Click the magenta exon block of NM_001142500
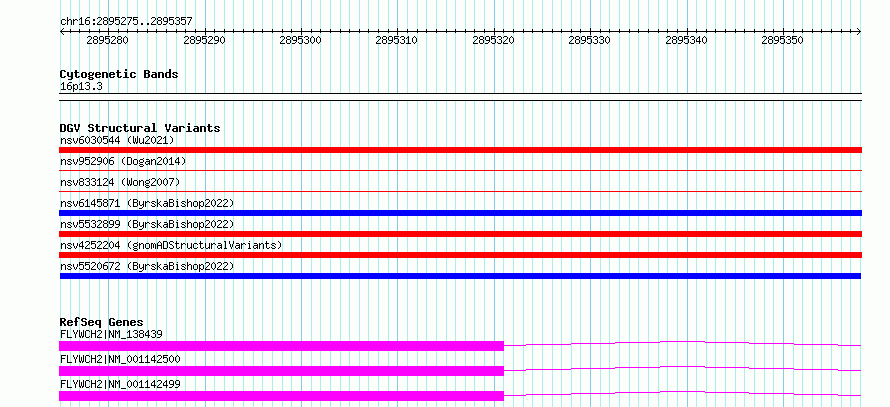Image resolution: width=890 pixels, height=407 pixels. 282,371
